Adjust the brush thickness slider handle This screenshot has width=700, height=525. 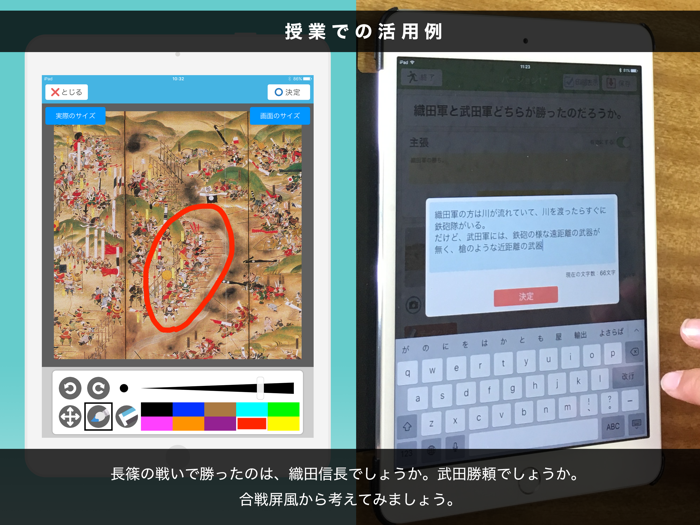[x=260, y=388]
